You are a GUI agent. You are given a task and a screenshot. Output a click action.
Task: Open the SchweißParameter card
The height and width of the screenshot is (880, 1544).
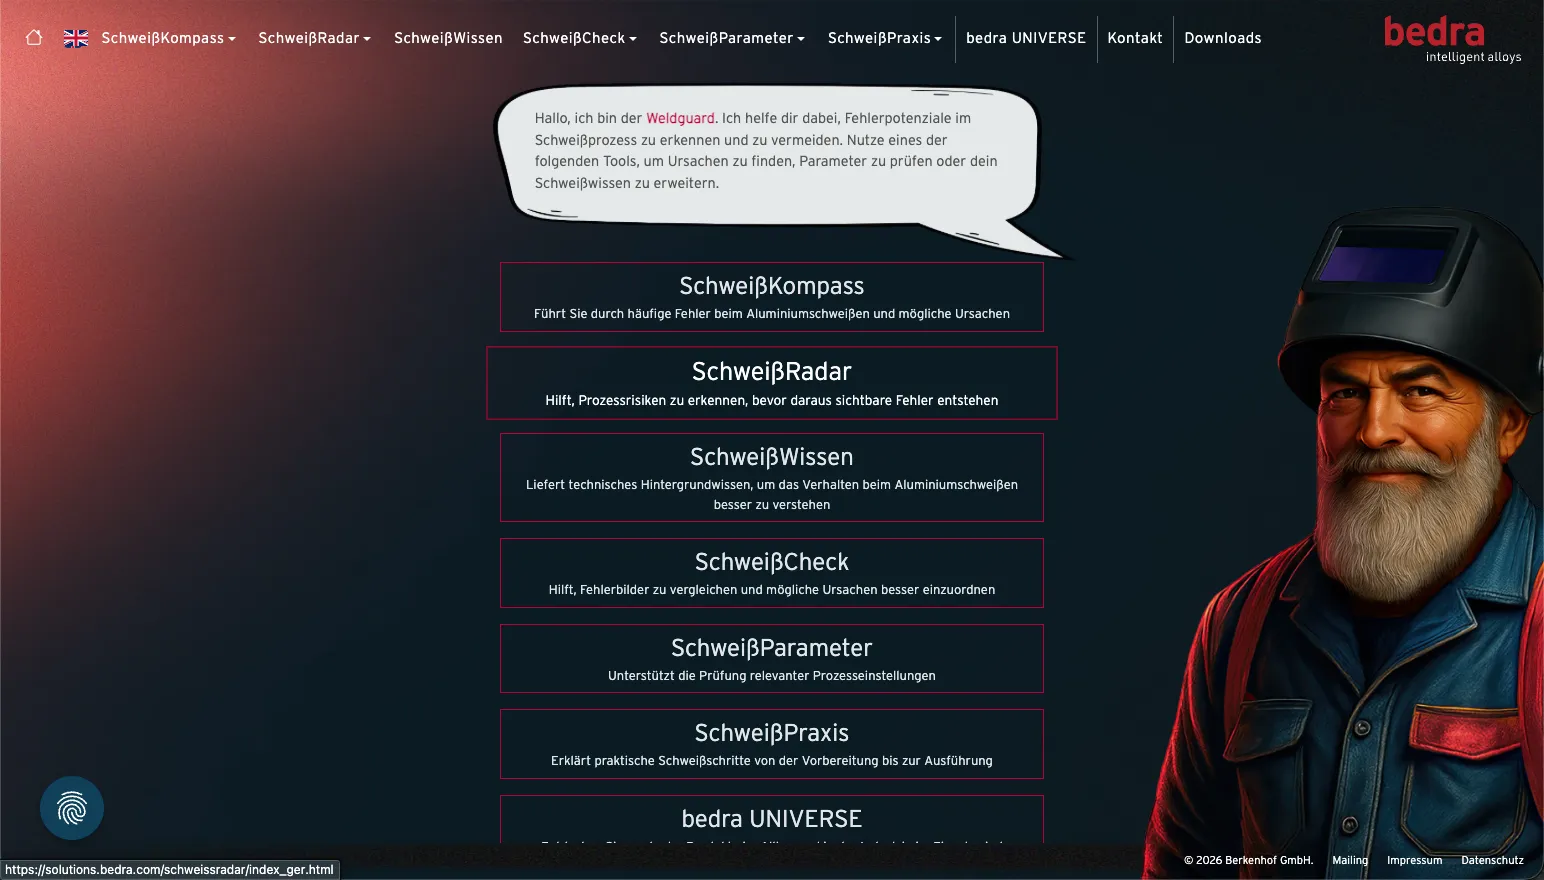(x=772, y=659)
